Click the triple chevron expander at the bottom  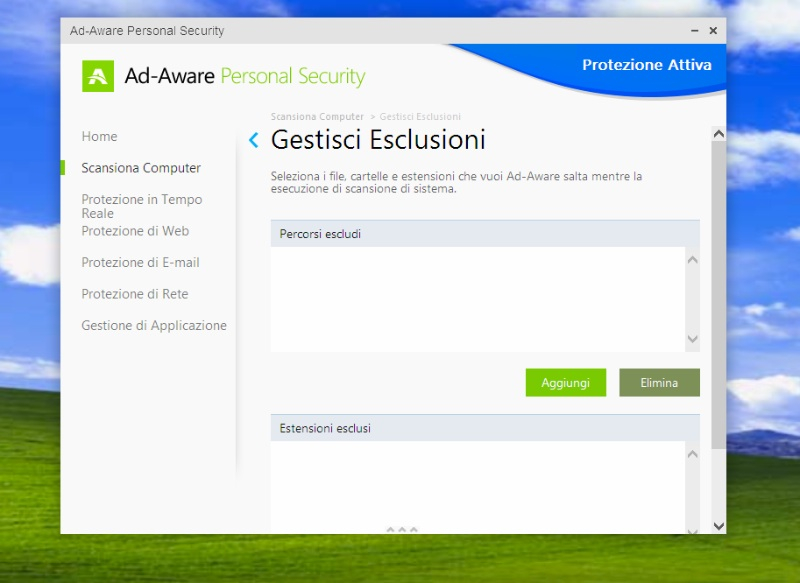[402, 529]
